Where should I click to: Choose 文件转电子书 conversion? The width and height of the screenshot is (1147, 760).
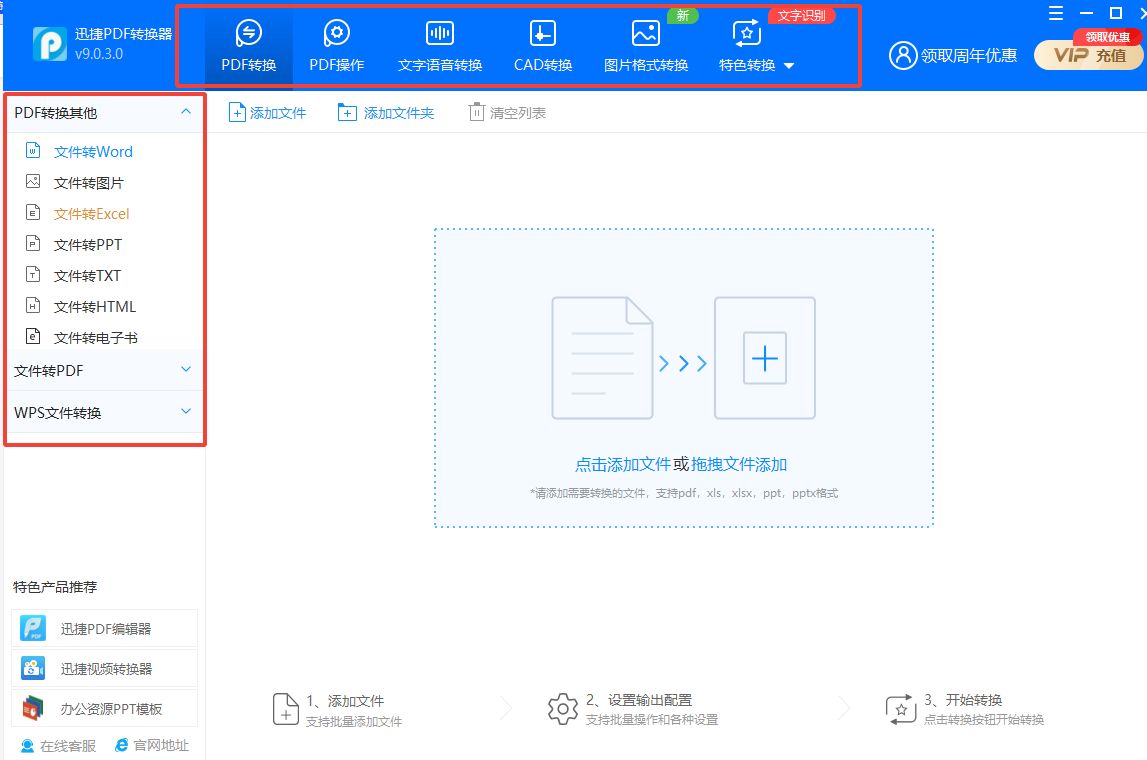pos(97,337)
